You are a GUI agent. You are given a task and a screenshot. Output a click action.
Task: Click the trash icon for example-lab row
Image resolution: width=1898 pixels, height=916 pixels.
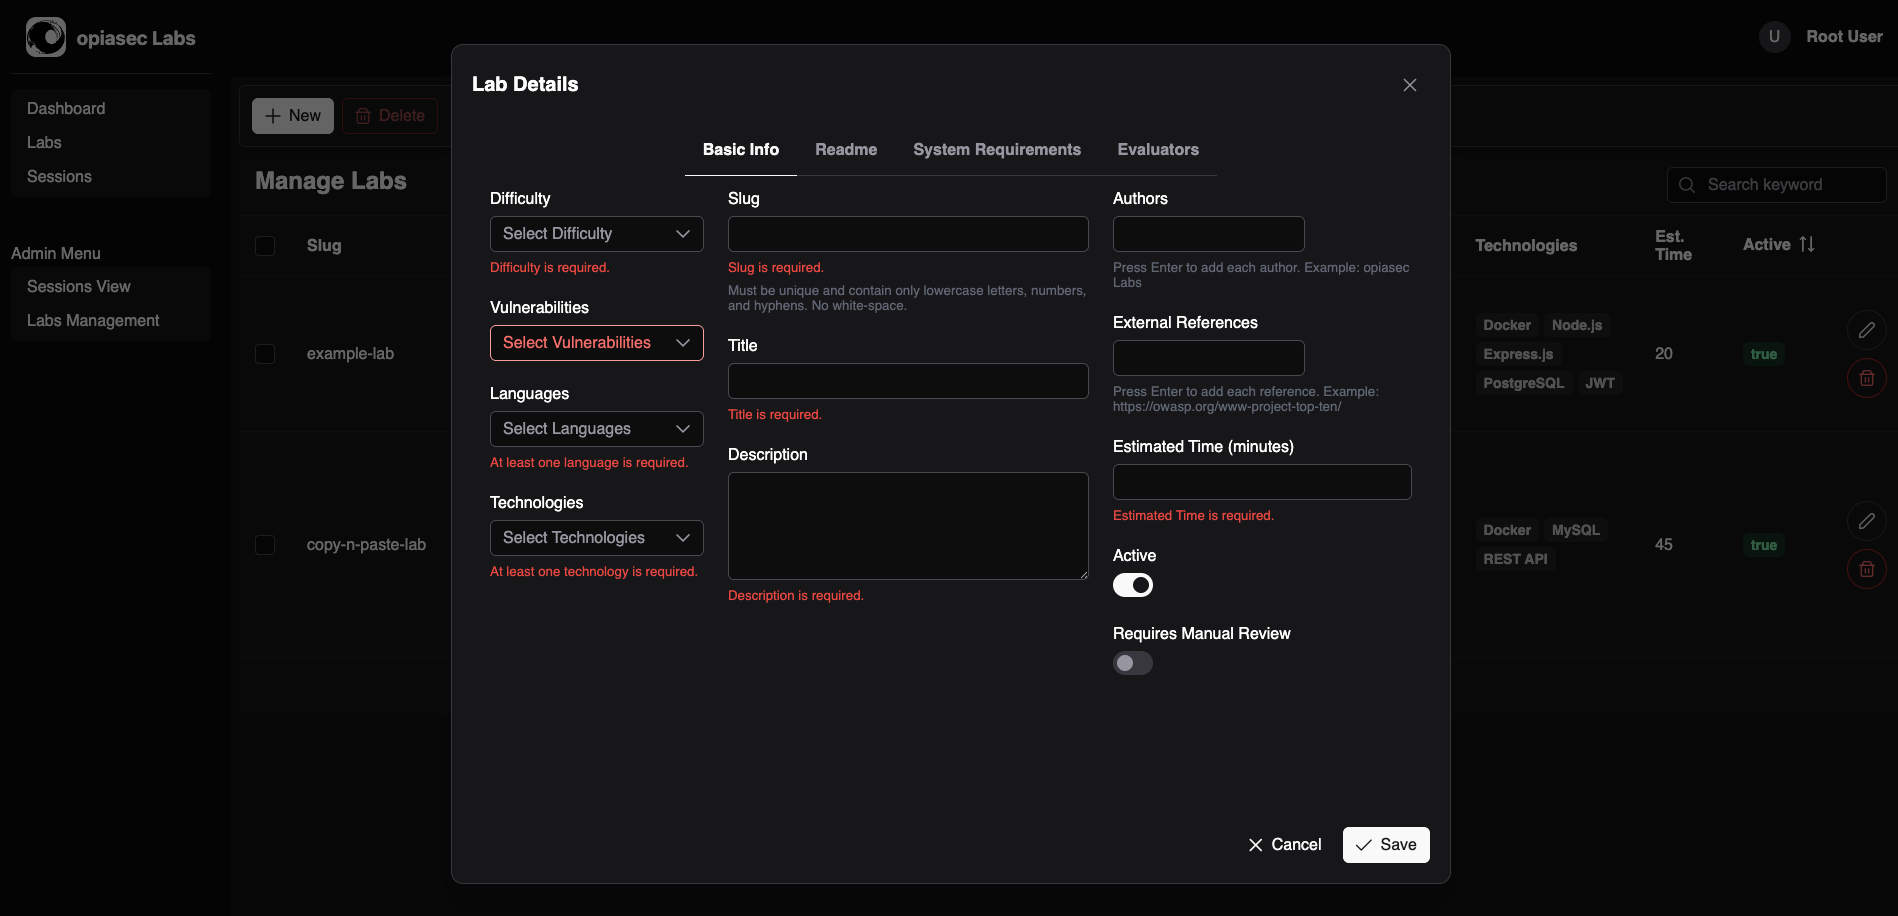tap(1867, 378)
